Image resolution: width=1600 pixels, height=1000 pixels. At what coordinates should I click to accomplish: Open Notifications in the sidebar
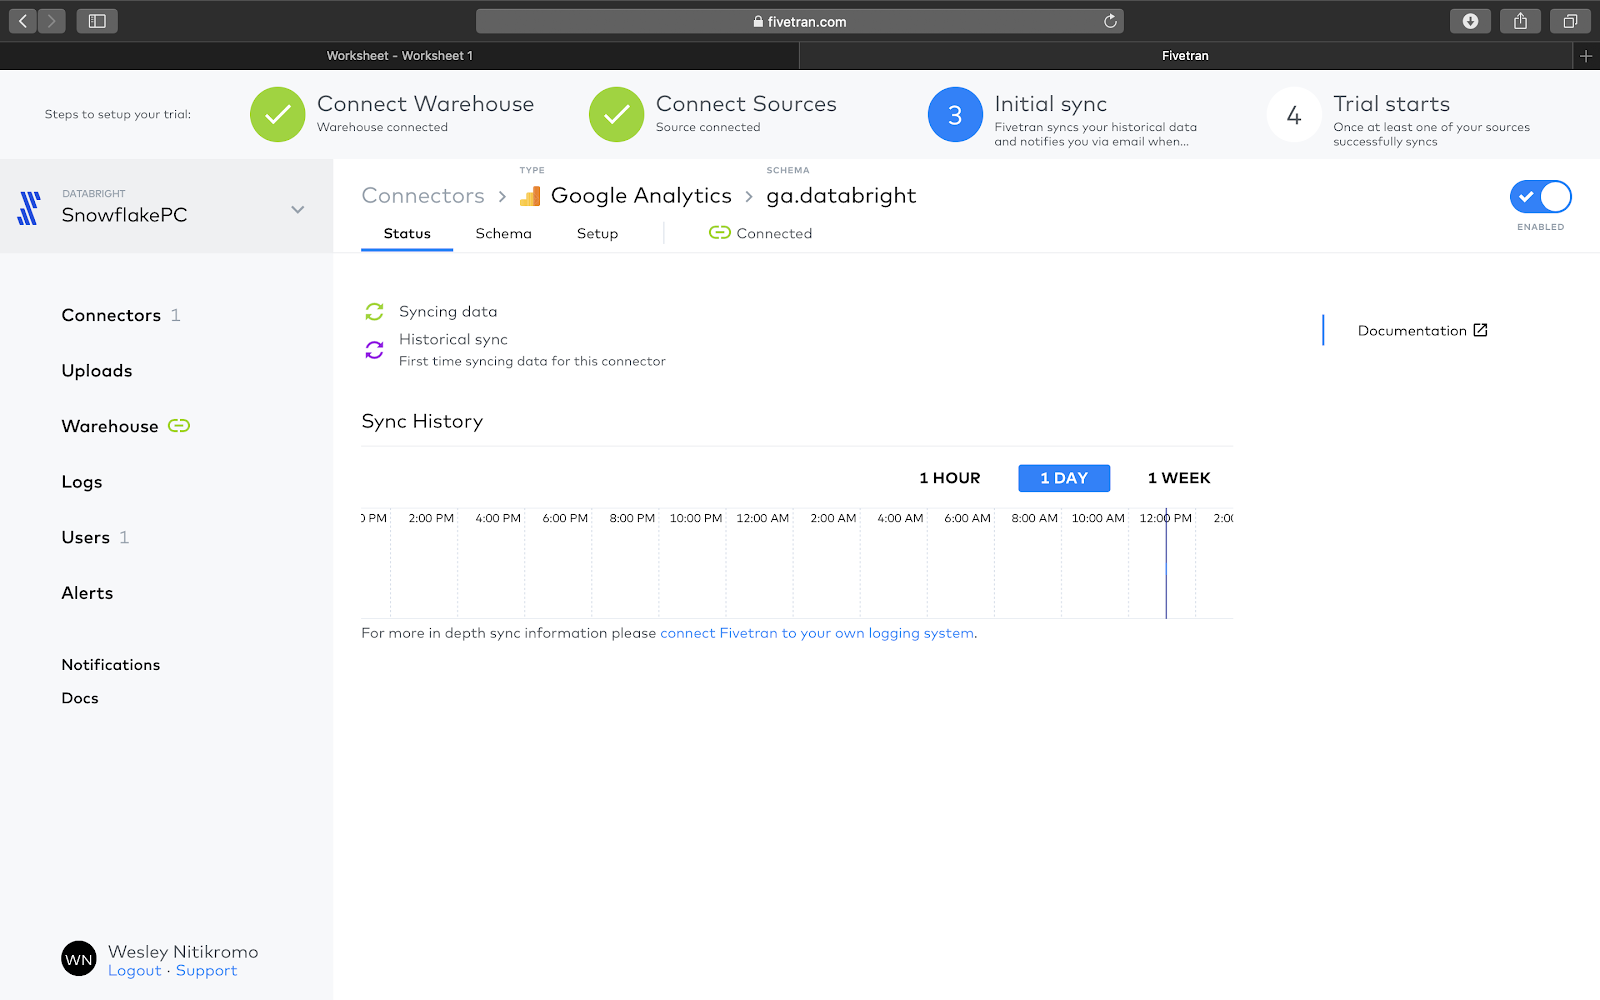point(111,665)
